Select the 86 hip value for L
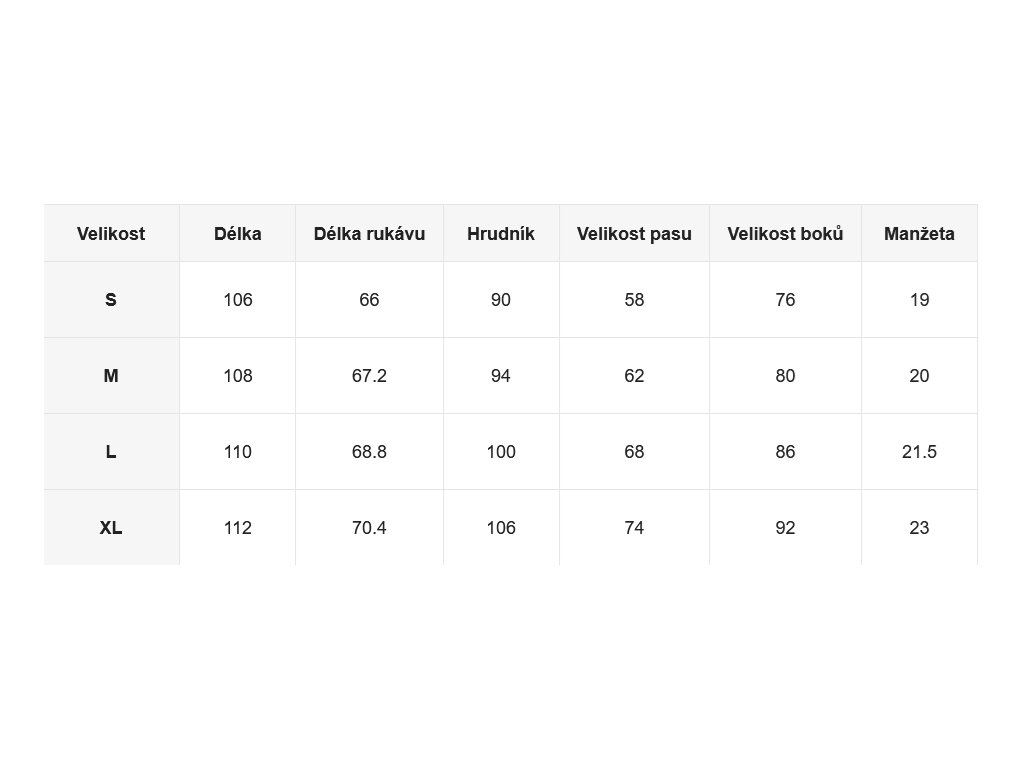The height and width of the screenshot is (768, 1024). click(x=786, y=451)
